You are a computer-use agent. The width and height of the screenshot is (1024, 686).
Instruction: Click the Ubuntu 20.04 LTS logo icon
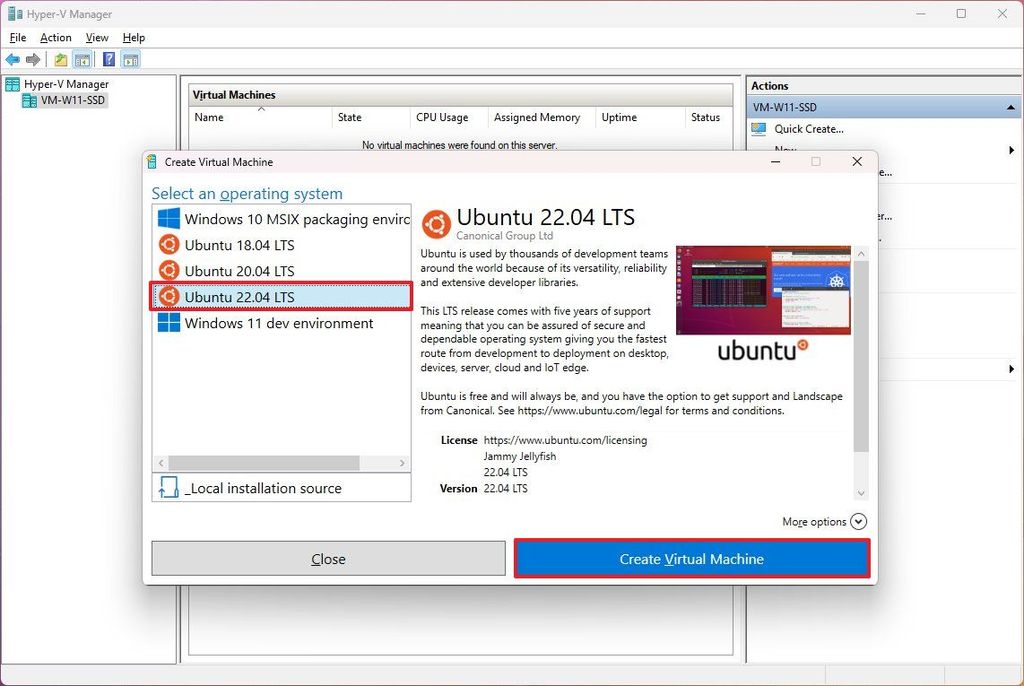coord(168,270)
